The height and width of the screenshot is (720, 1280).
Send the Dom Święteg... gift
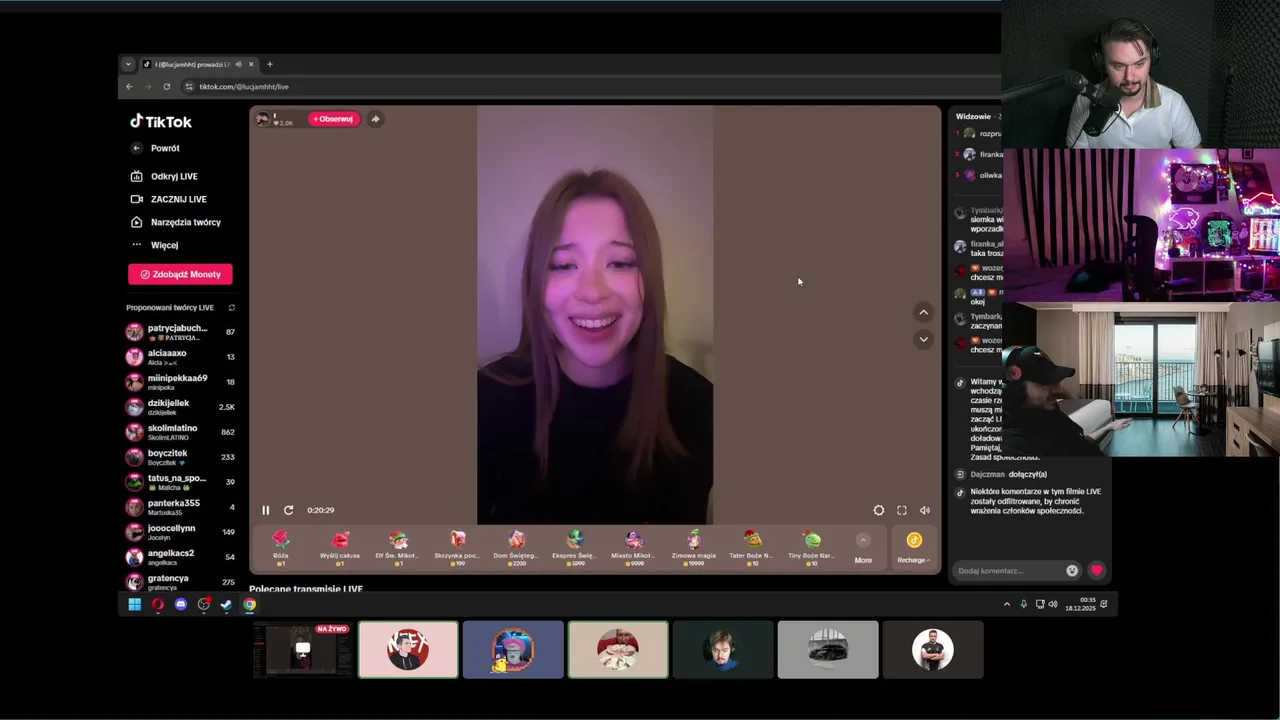[x=517, y=548]
